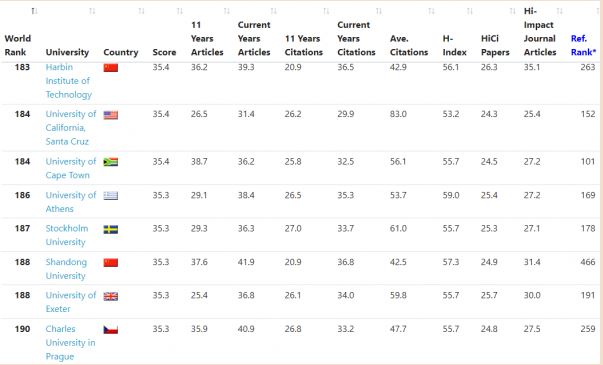The width and height of the screenshot is (603, 365).
Task: Open Shandong University entry
Action: pos(66,269)
